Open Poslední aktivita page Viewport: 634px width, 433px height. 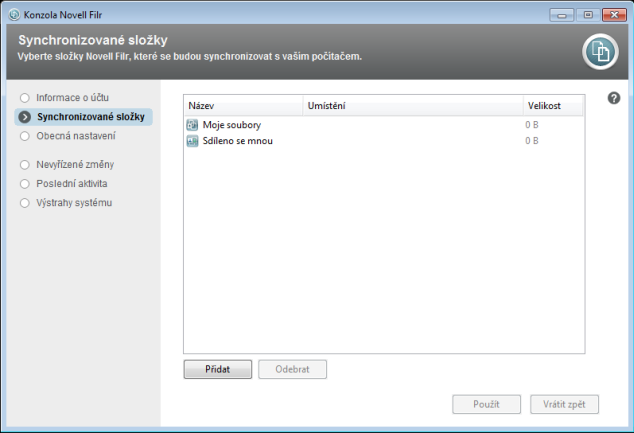[x=72, y=184]
